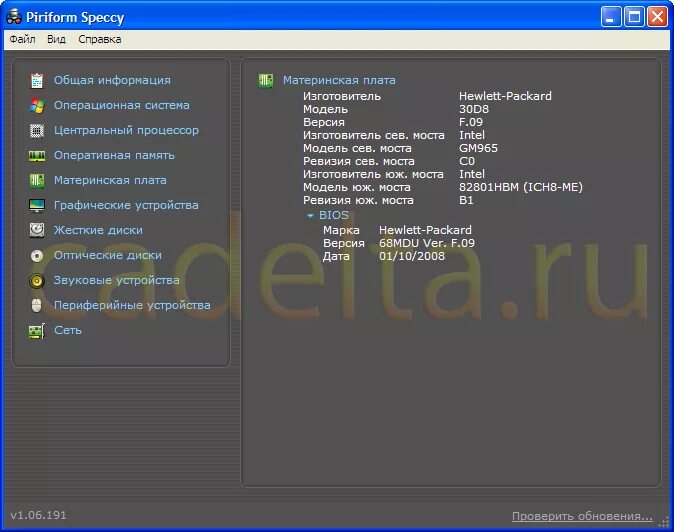
Task: Click the RAM stick icon for Оперативная память
Action: point(37,156)
